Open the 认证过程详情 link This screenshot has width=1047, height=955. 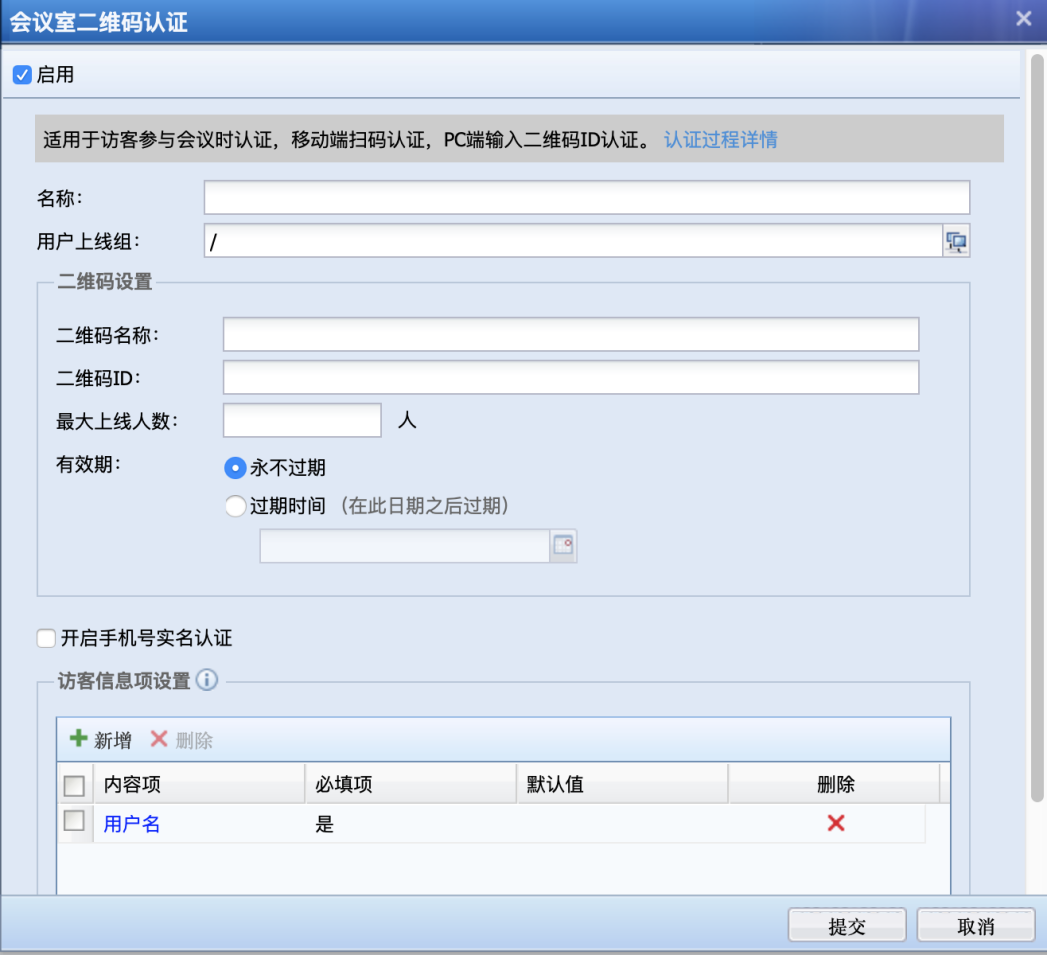(x=720, y=139)
